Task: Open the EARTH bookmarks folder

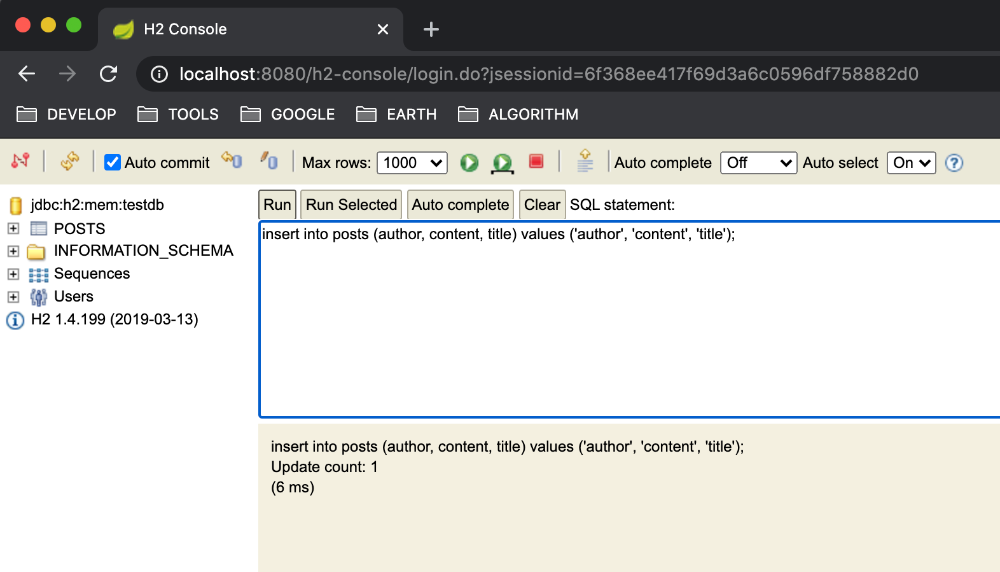Action: 397,115
